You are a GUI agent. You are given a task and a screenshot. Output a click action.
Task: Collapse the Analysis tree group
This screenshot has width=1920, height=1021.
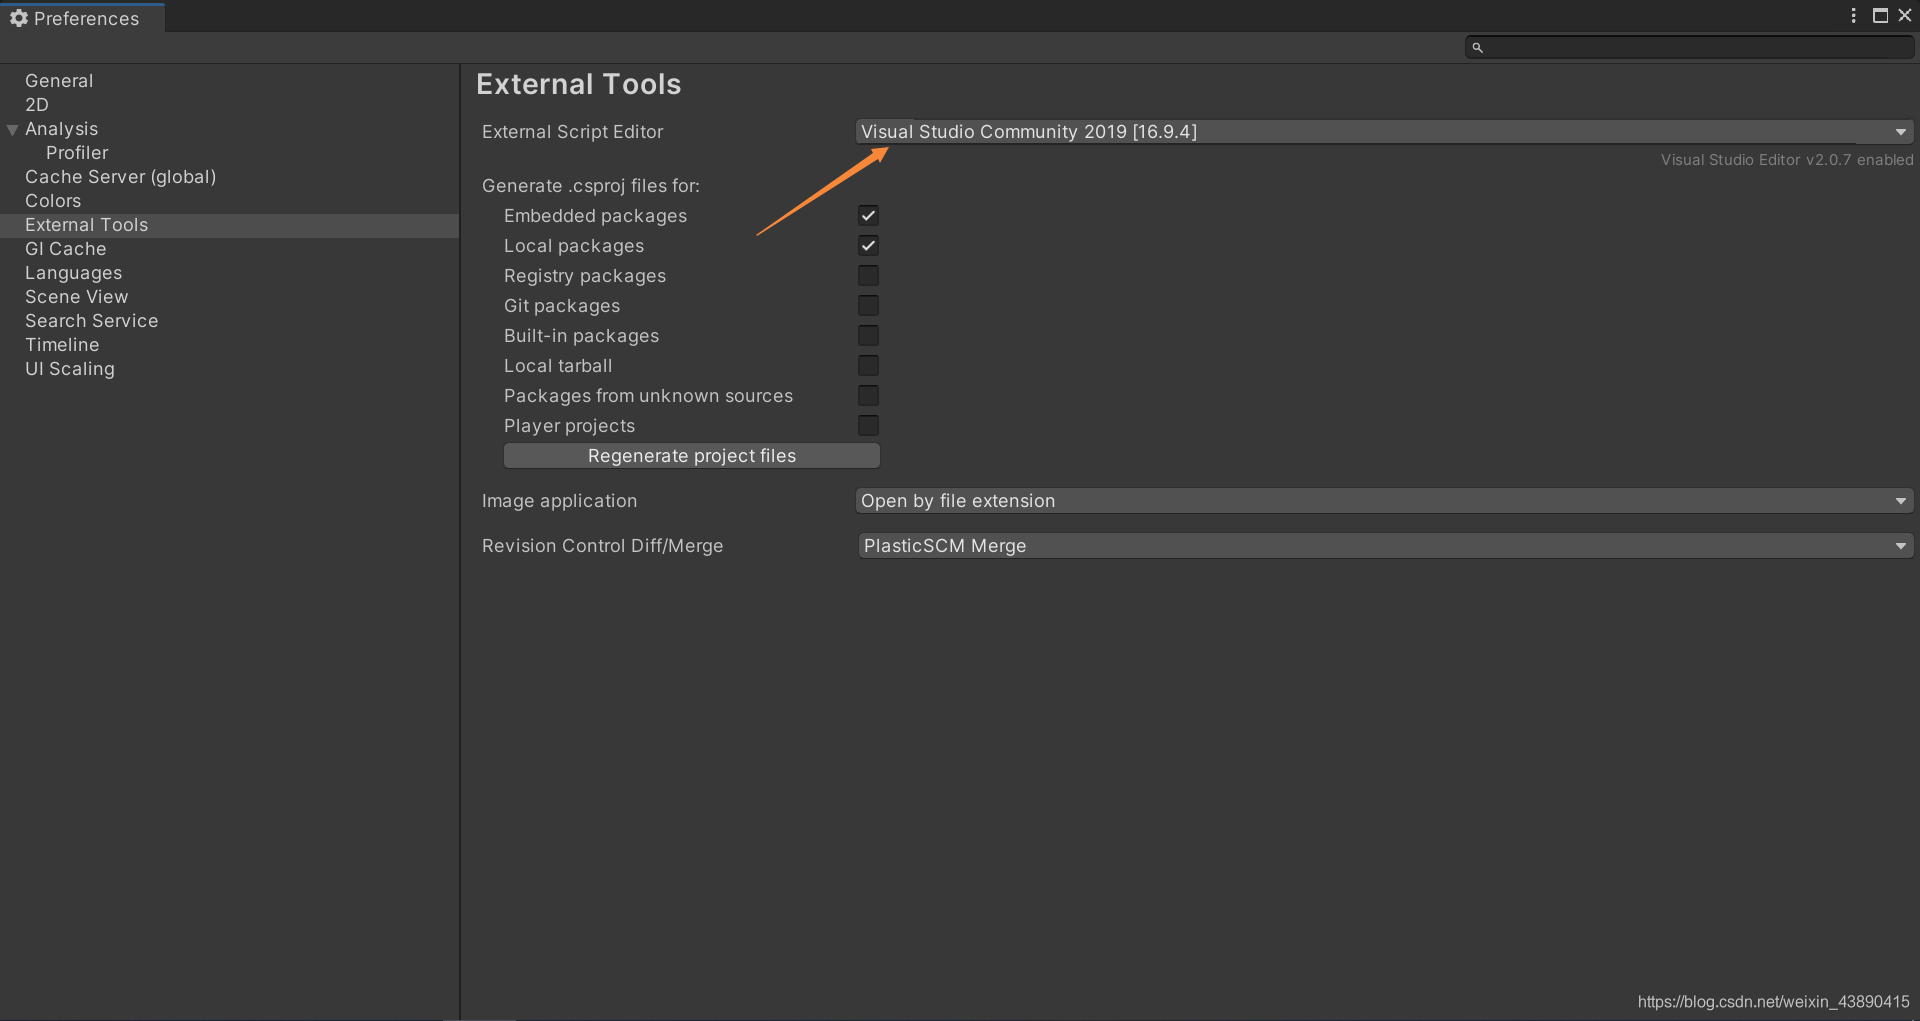[12, 129]
